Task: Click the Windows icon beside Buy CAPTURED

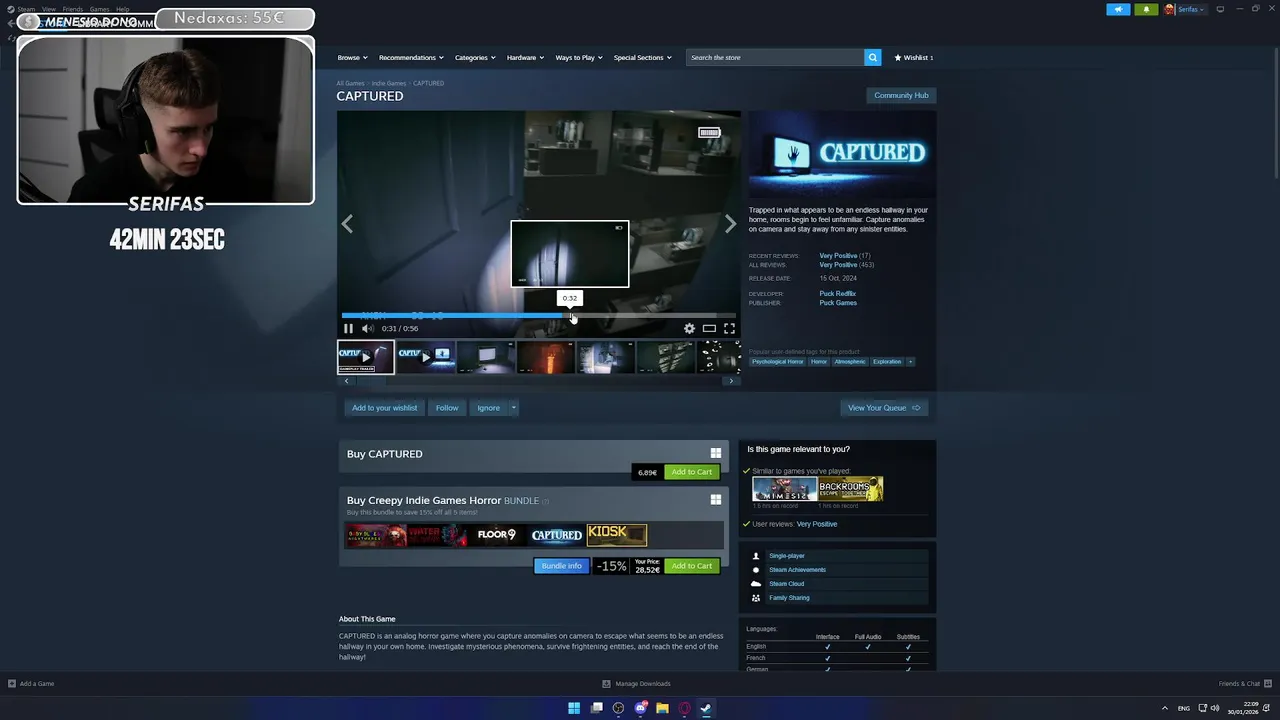Action: tap(715, 453)
